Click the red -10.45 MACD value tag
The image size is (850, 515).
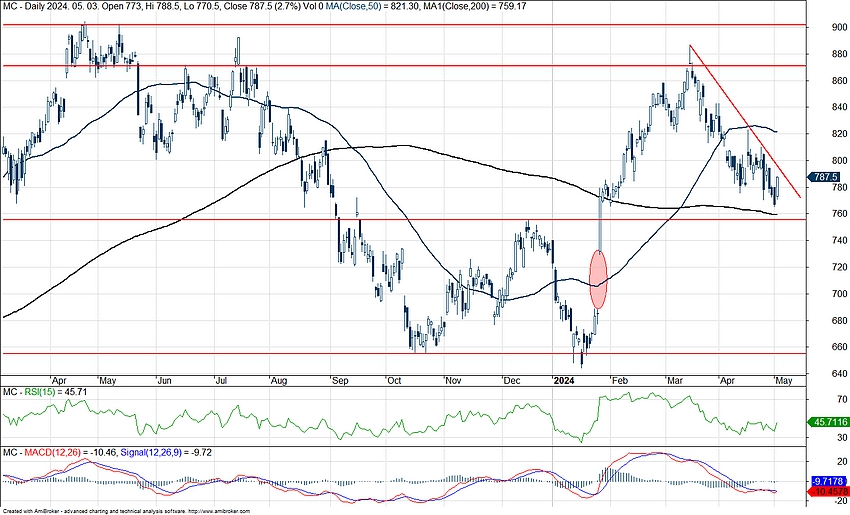[826, 491]
